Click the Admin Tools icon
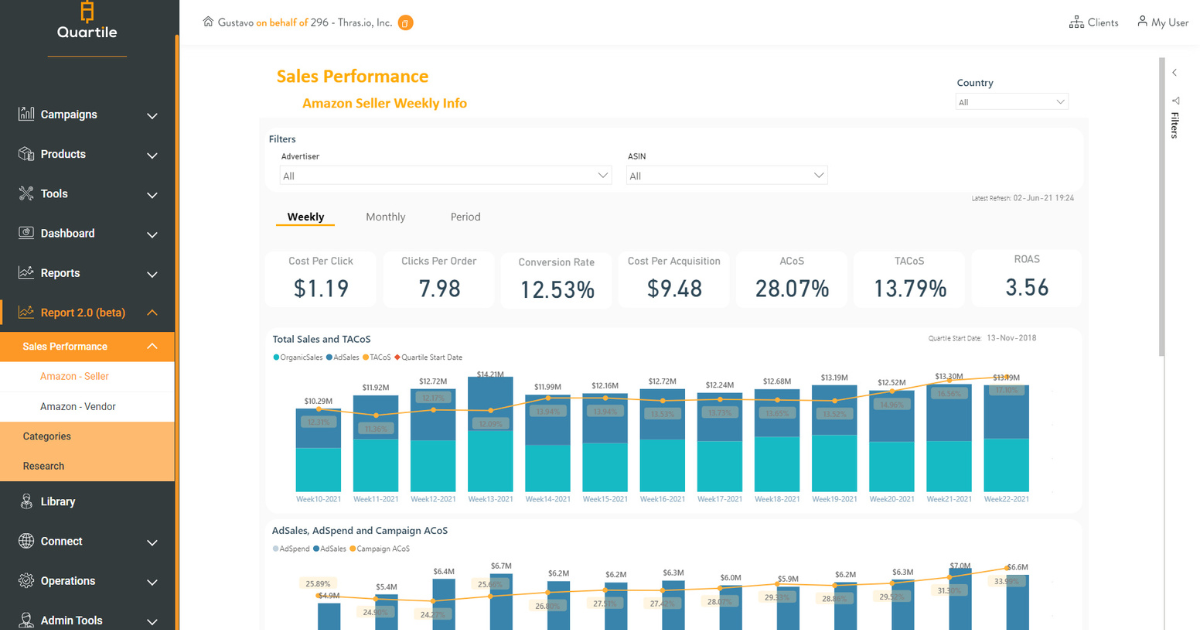The width and height of the screenshot is (1200, 630). point(26,620)
